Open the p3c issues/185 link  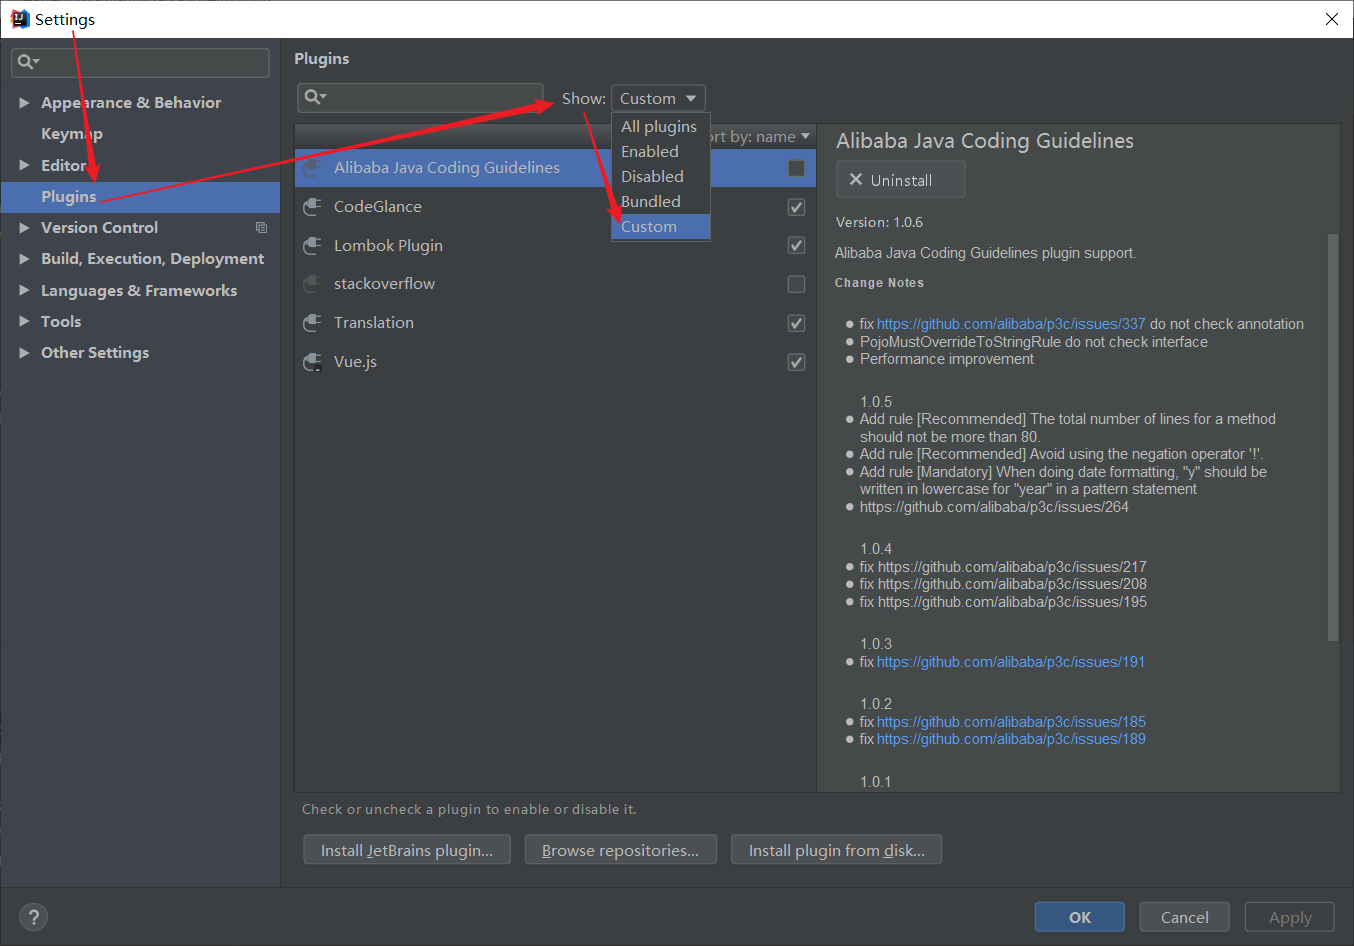click(1011, 722)
